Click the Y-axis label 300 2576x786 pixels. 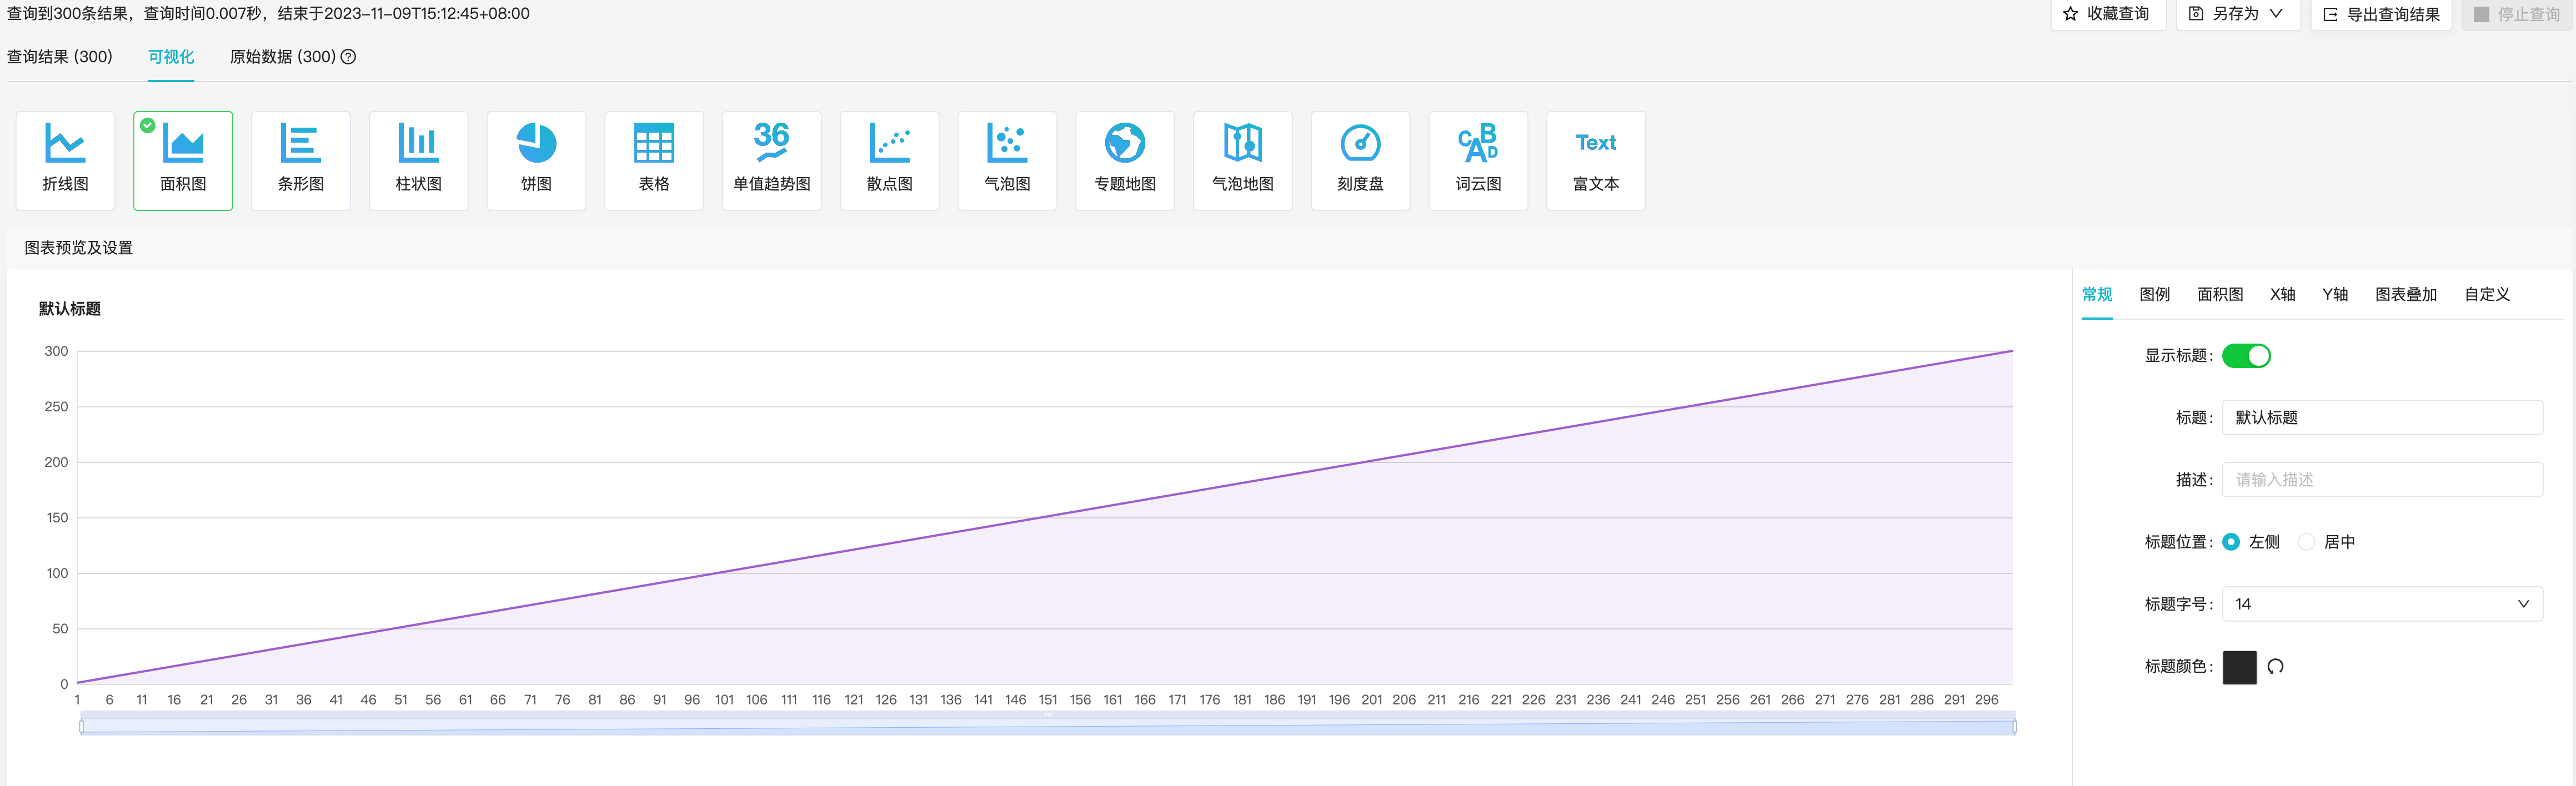point(56,351)
